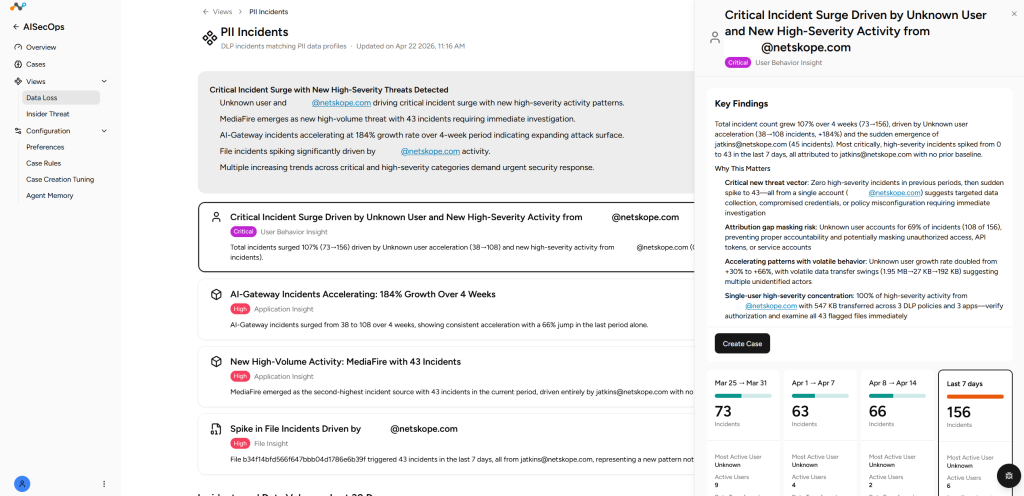Open Case Rules configuration page
Screen dimensions: 1024x496
(x=44, y=163)
